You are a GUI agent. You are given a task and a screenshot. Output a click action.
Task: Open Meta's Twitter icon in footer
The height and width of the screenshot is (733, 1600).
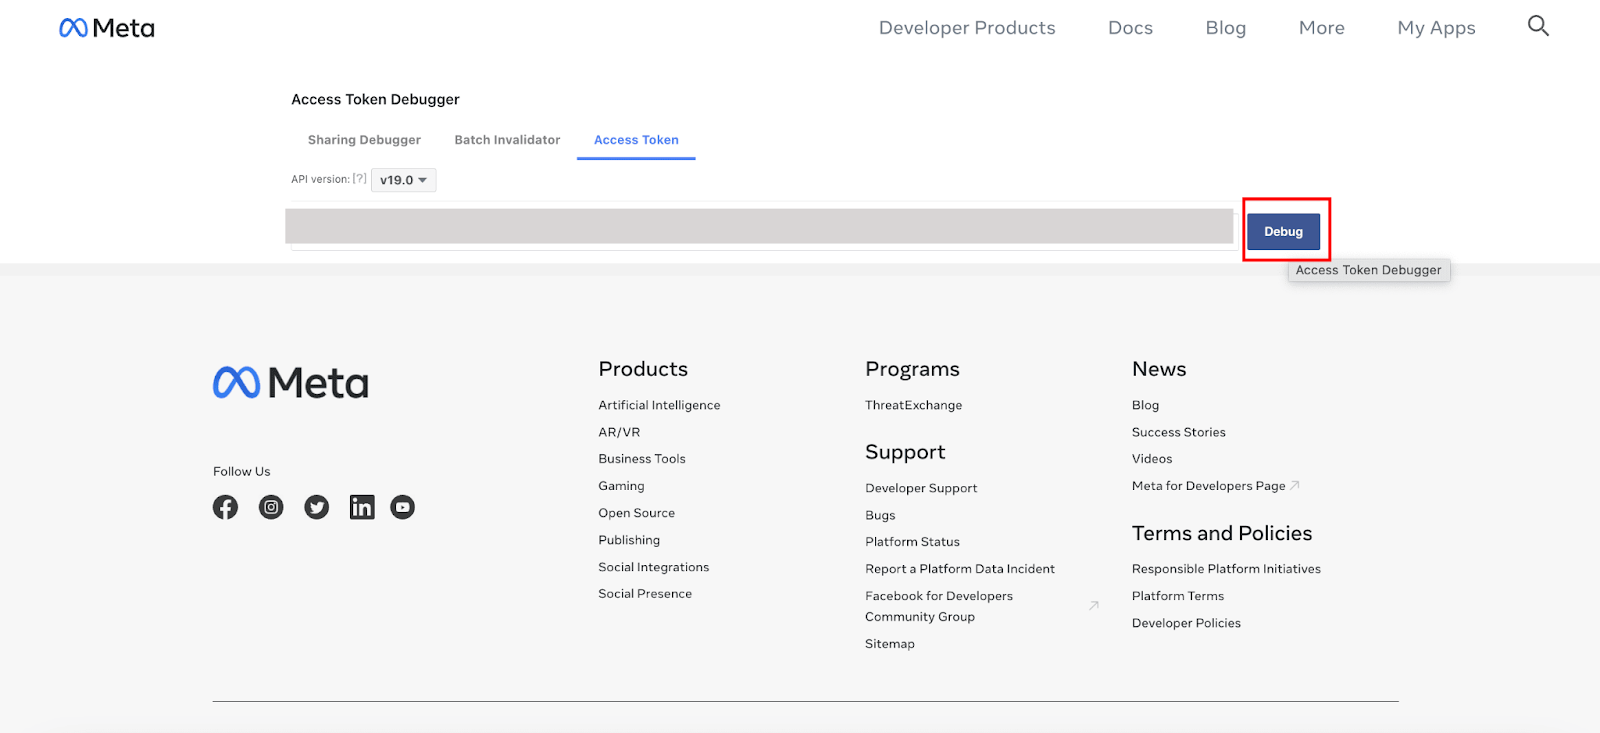(317, 507)
